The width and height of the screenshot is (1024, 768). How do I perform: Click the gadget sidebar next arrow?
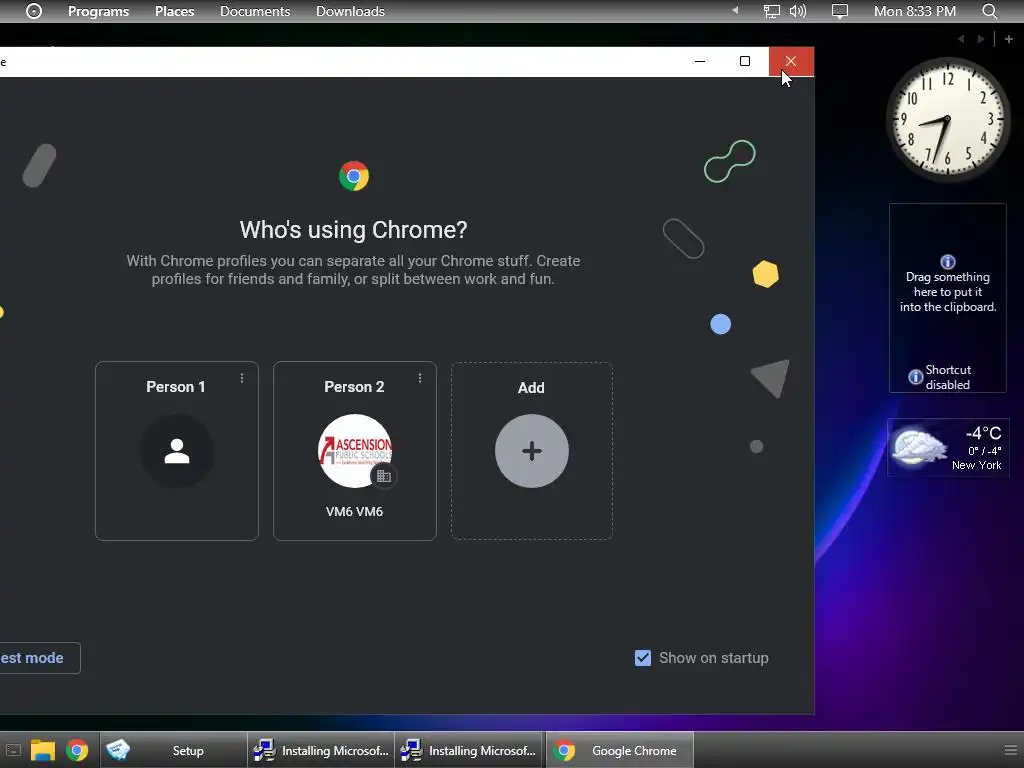[x=980, y=39]
